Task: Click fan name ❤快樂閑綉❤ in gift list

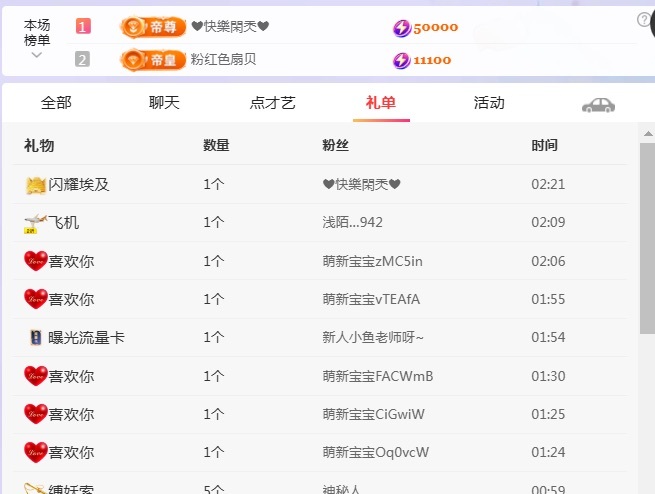Action: 362,184
